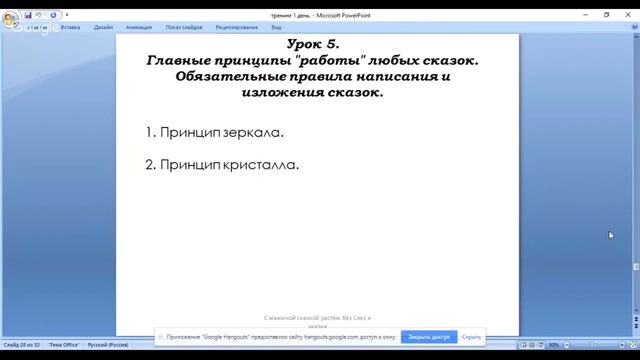Zoom out with the minus button

[567, 345]
